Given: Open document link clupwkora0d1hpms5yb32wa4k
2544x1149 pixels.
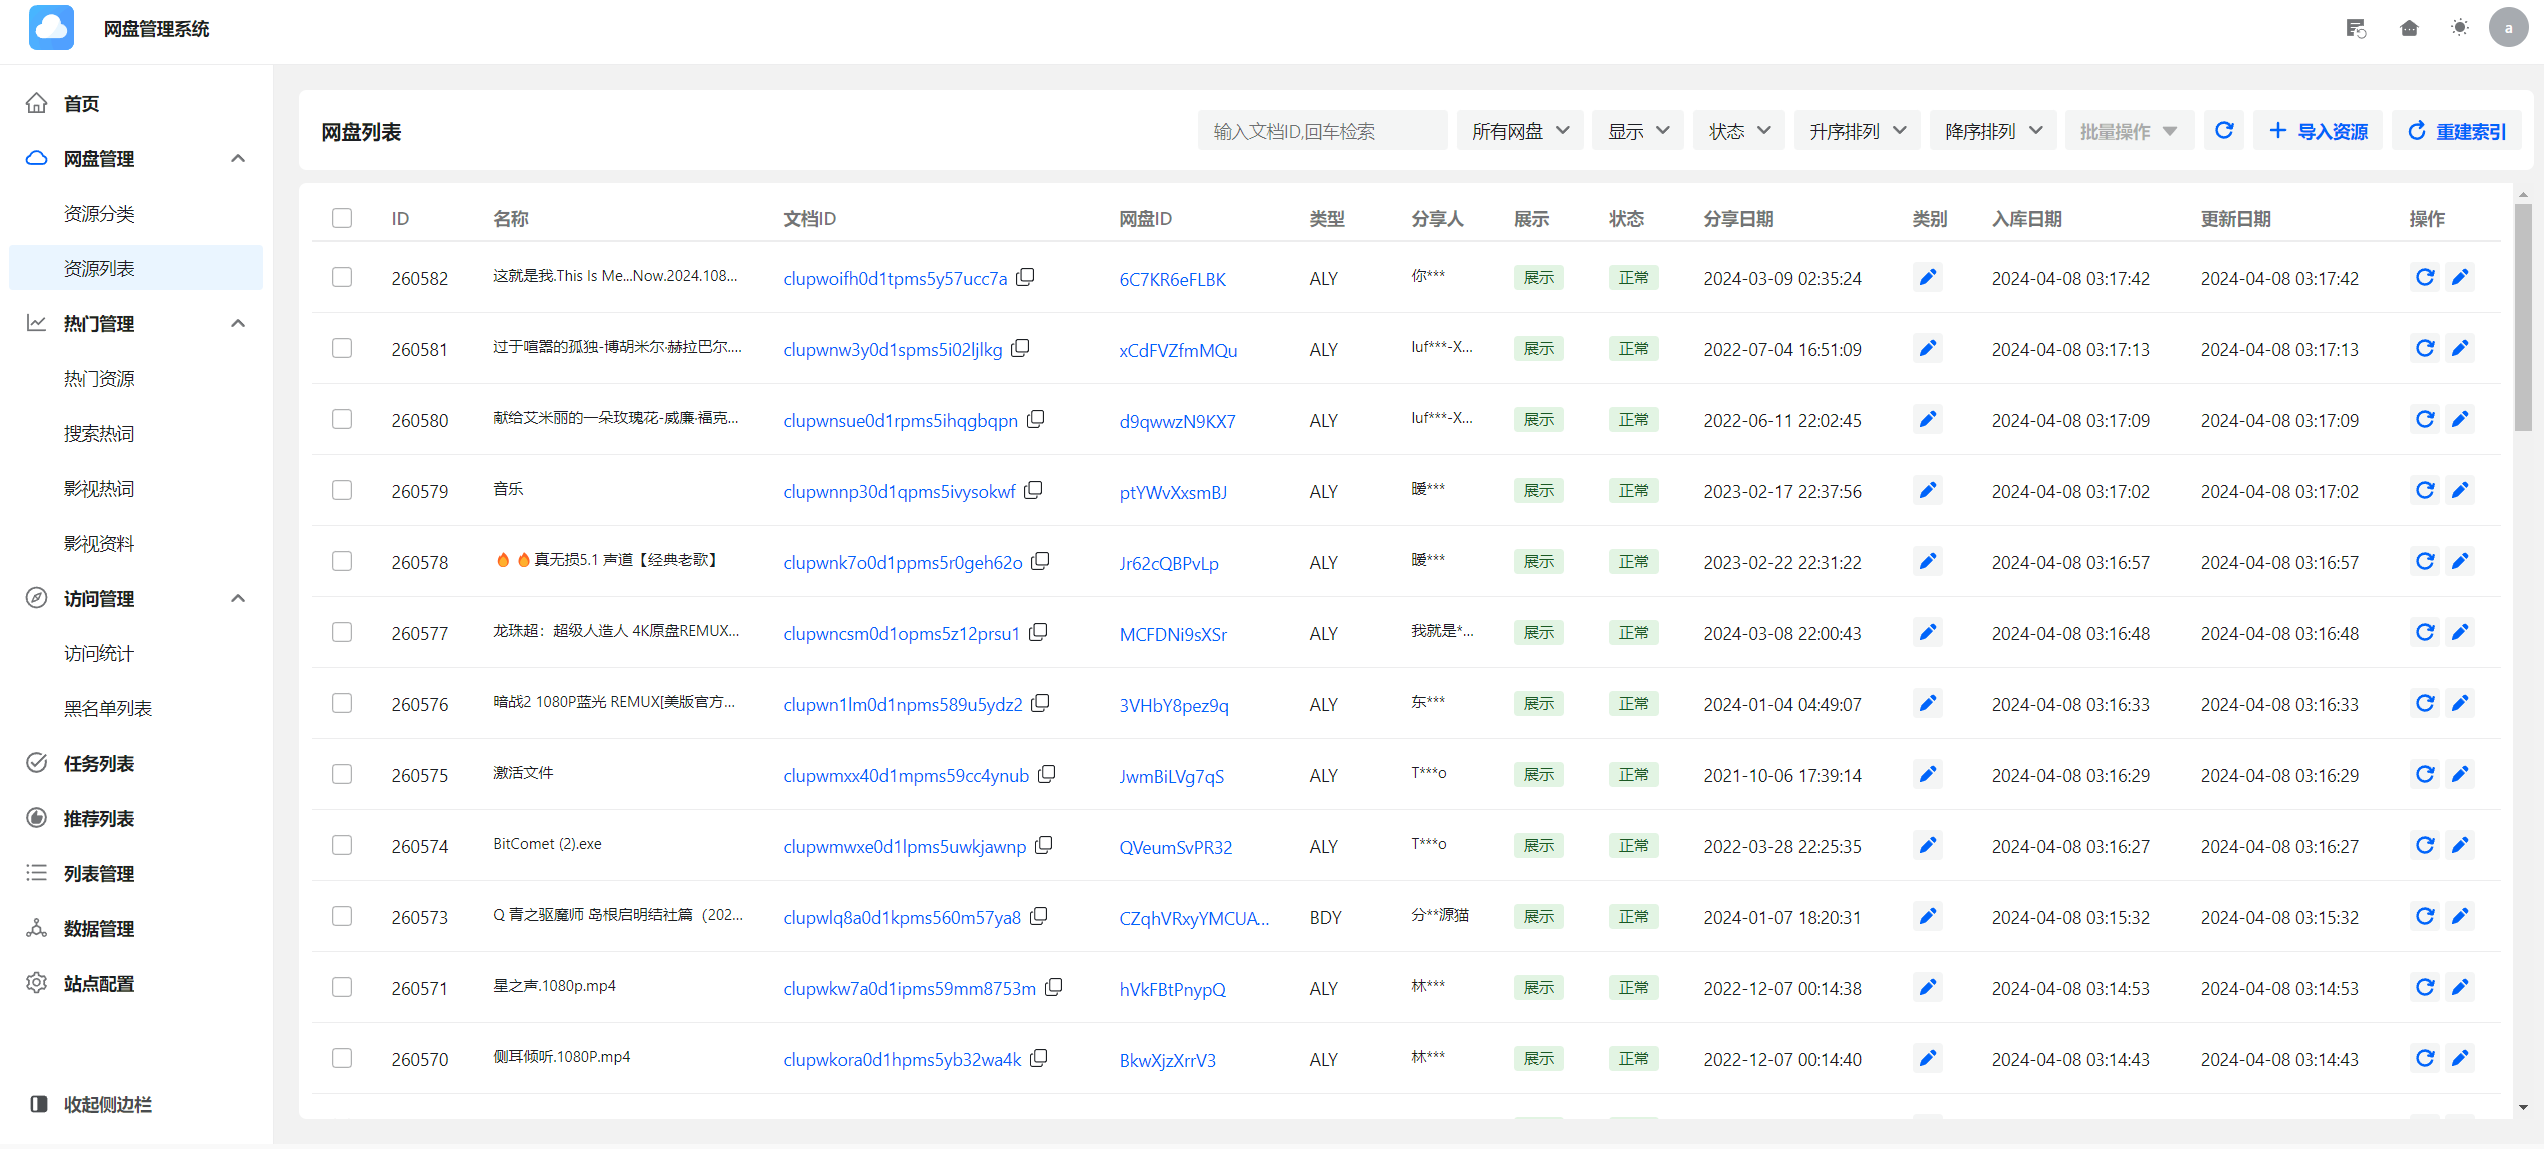Looking at the screenshot, I should pyautogui.click(x=902, y=1060).
